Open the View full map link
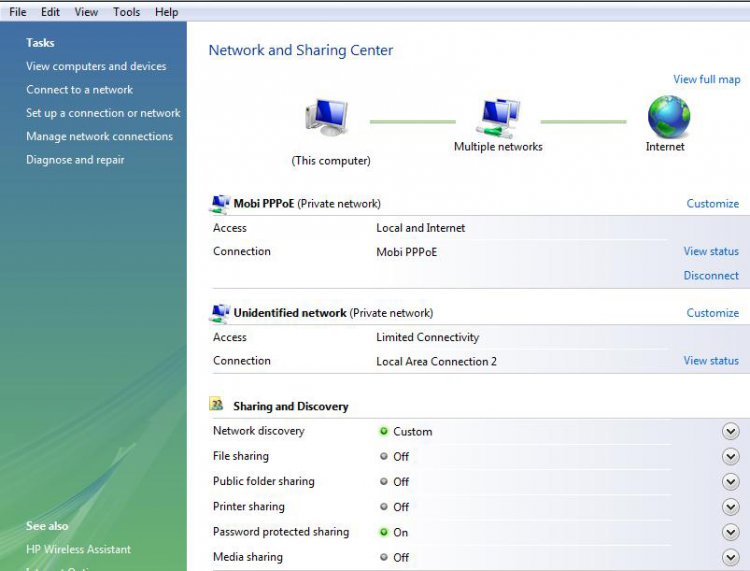 pos(706,79)
